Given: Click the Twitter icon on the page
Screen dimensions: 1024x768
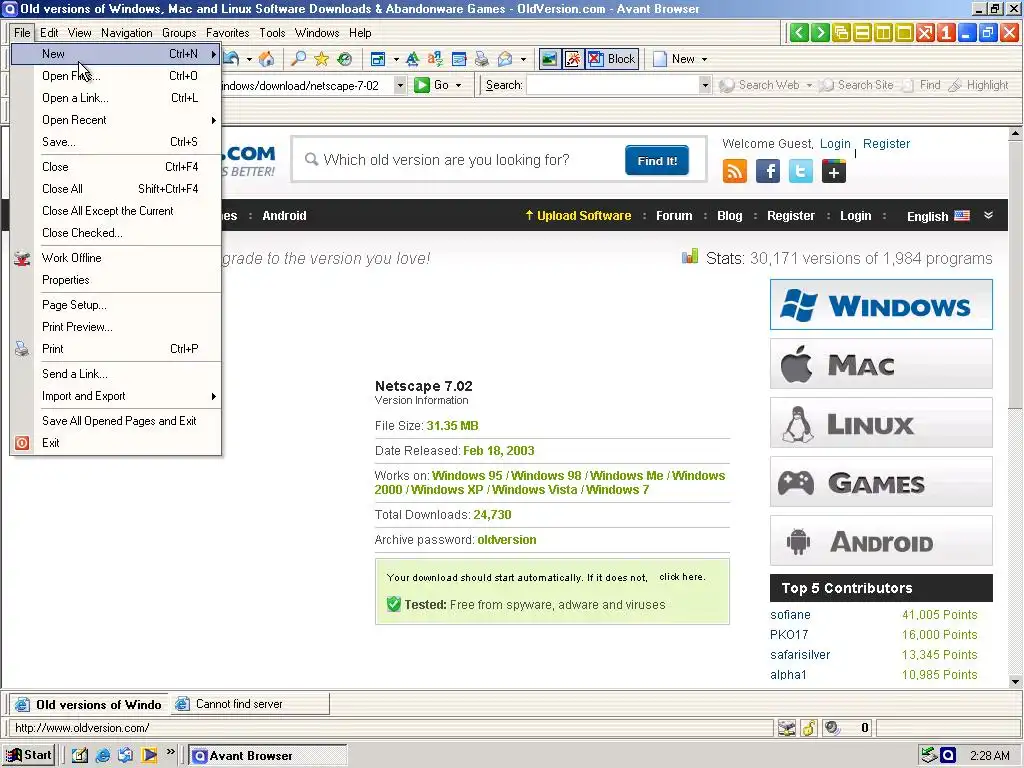Looking at the screenshot, I should pyautogui.click(x=801, y=171).
